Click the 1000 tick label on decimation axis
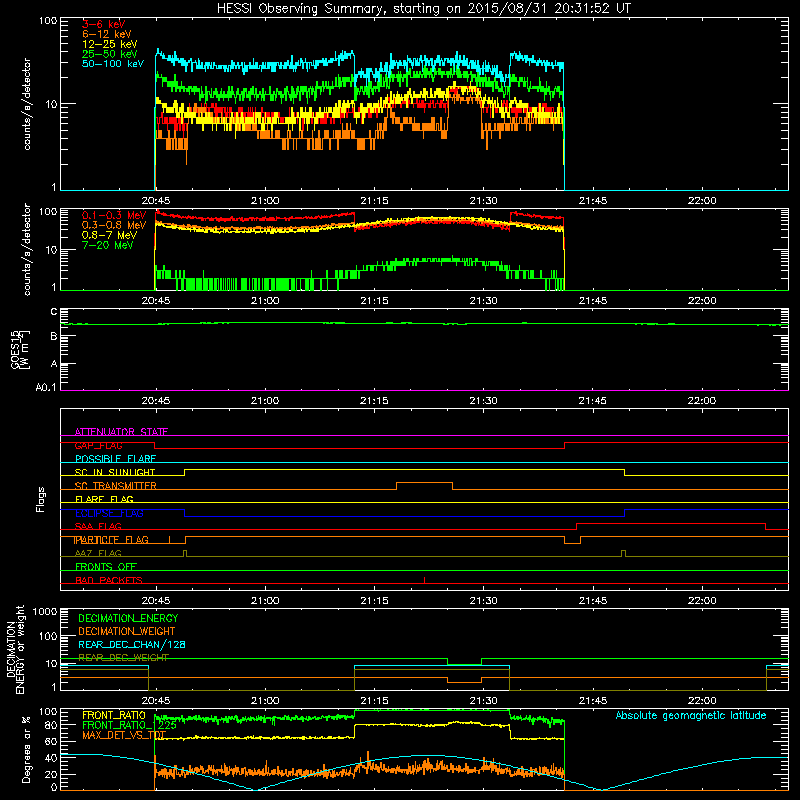800x800 pixels. coord(45,611)
